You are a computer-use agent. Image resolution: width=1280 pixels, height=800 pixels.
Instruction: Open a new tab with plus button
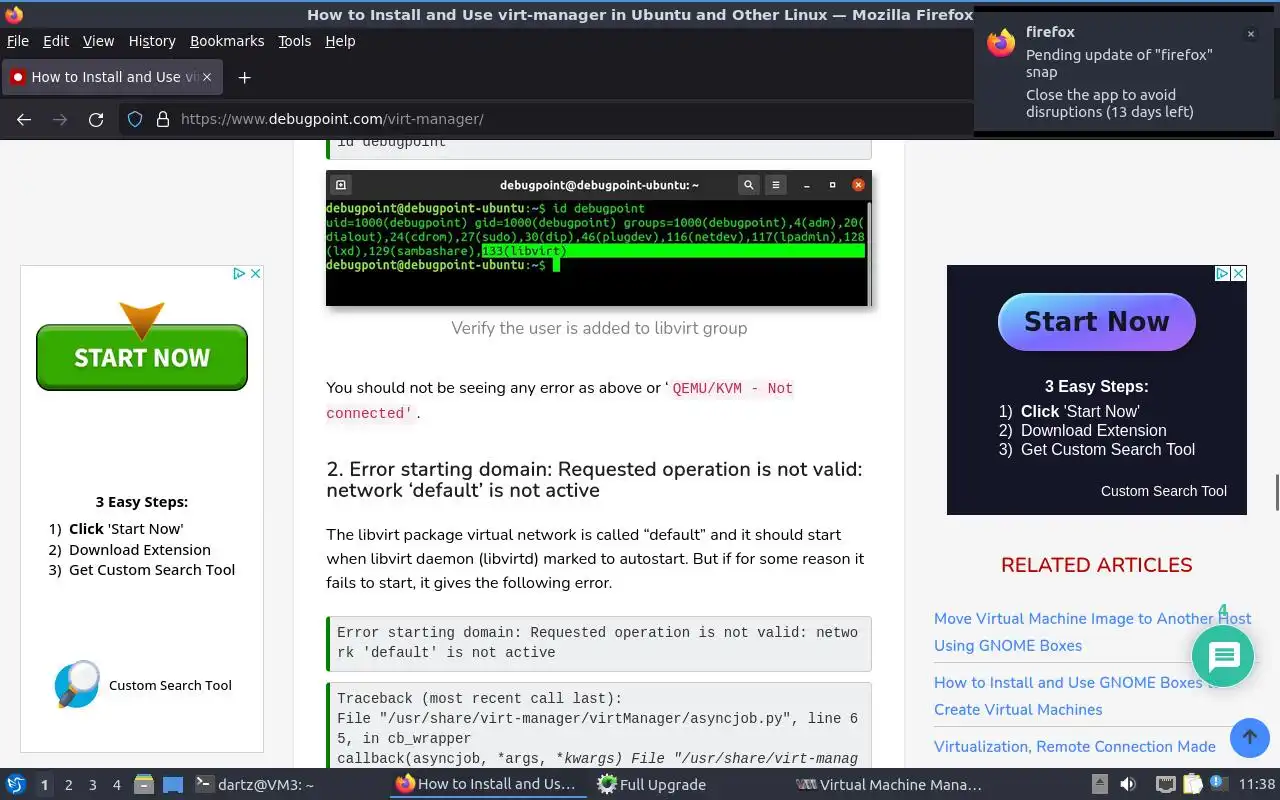tap(244, 77)
